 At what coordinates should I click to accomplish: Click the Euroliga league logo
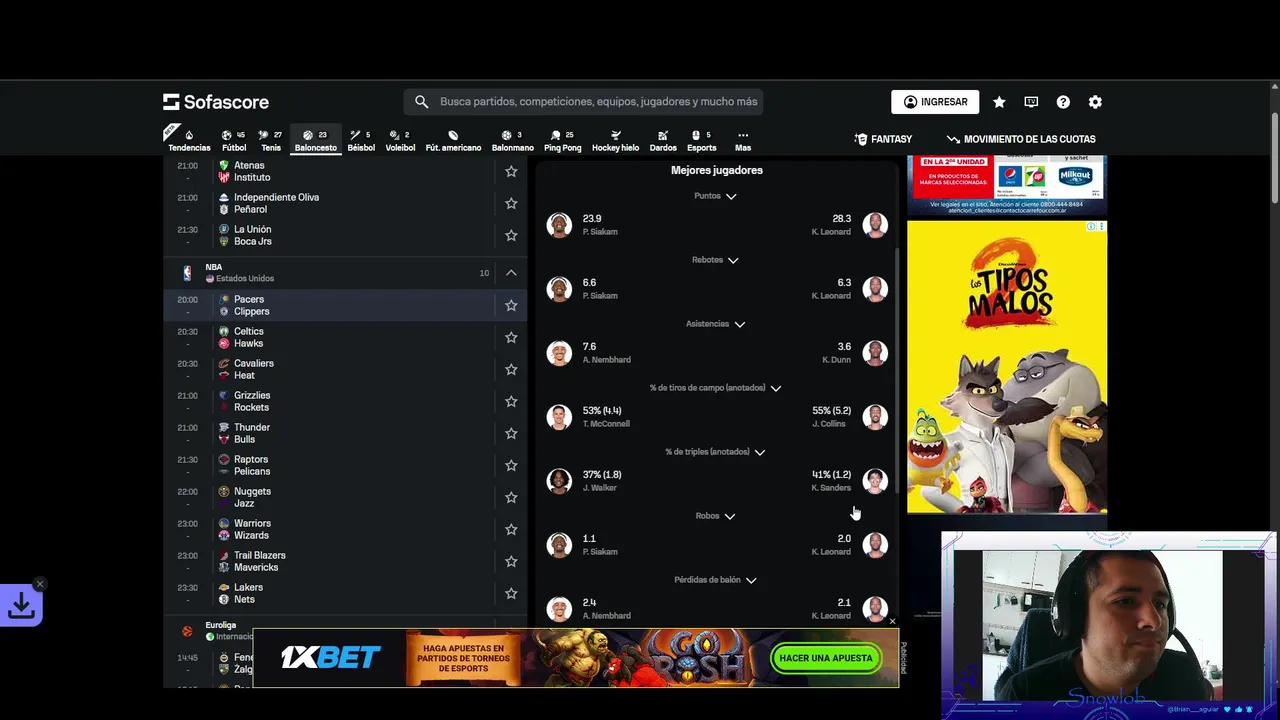[187, 631]
